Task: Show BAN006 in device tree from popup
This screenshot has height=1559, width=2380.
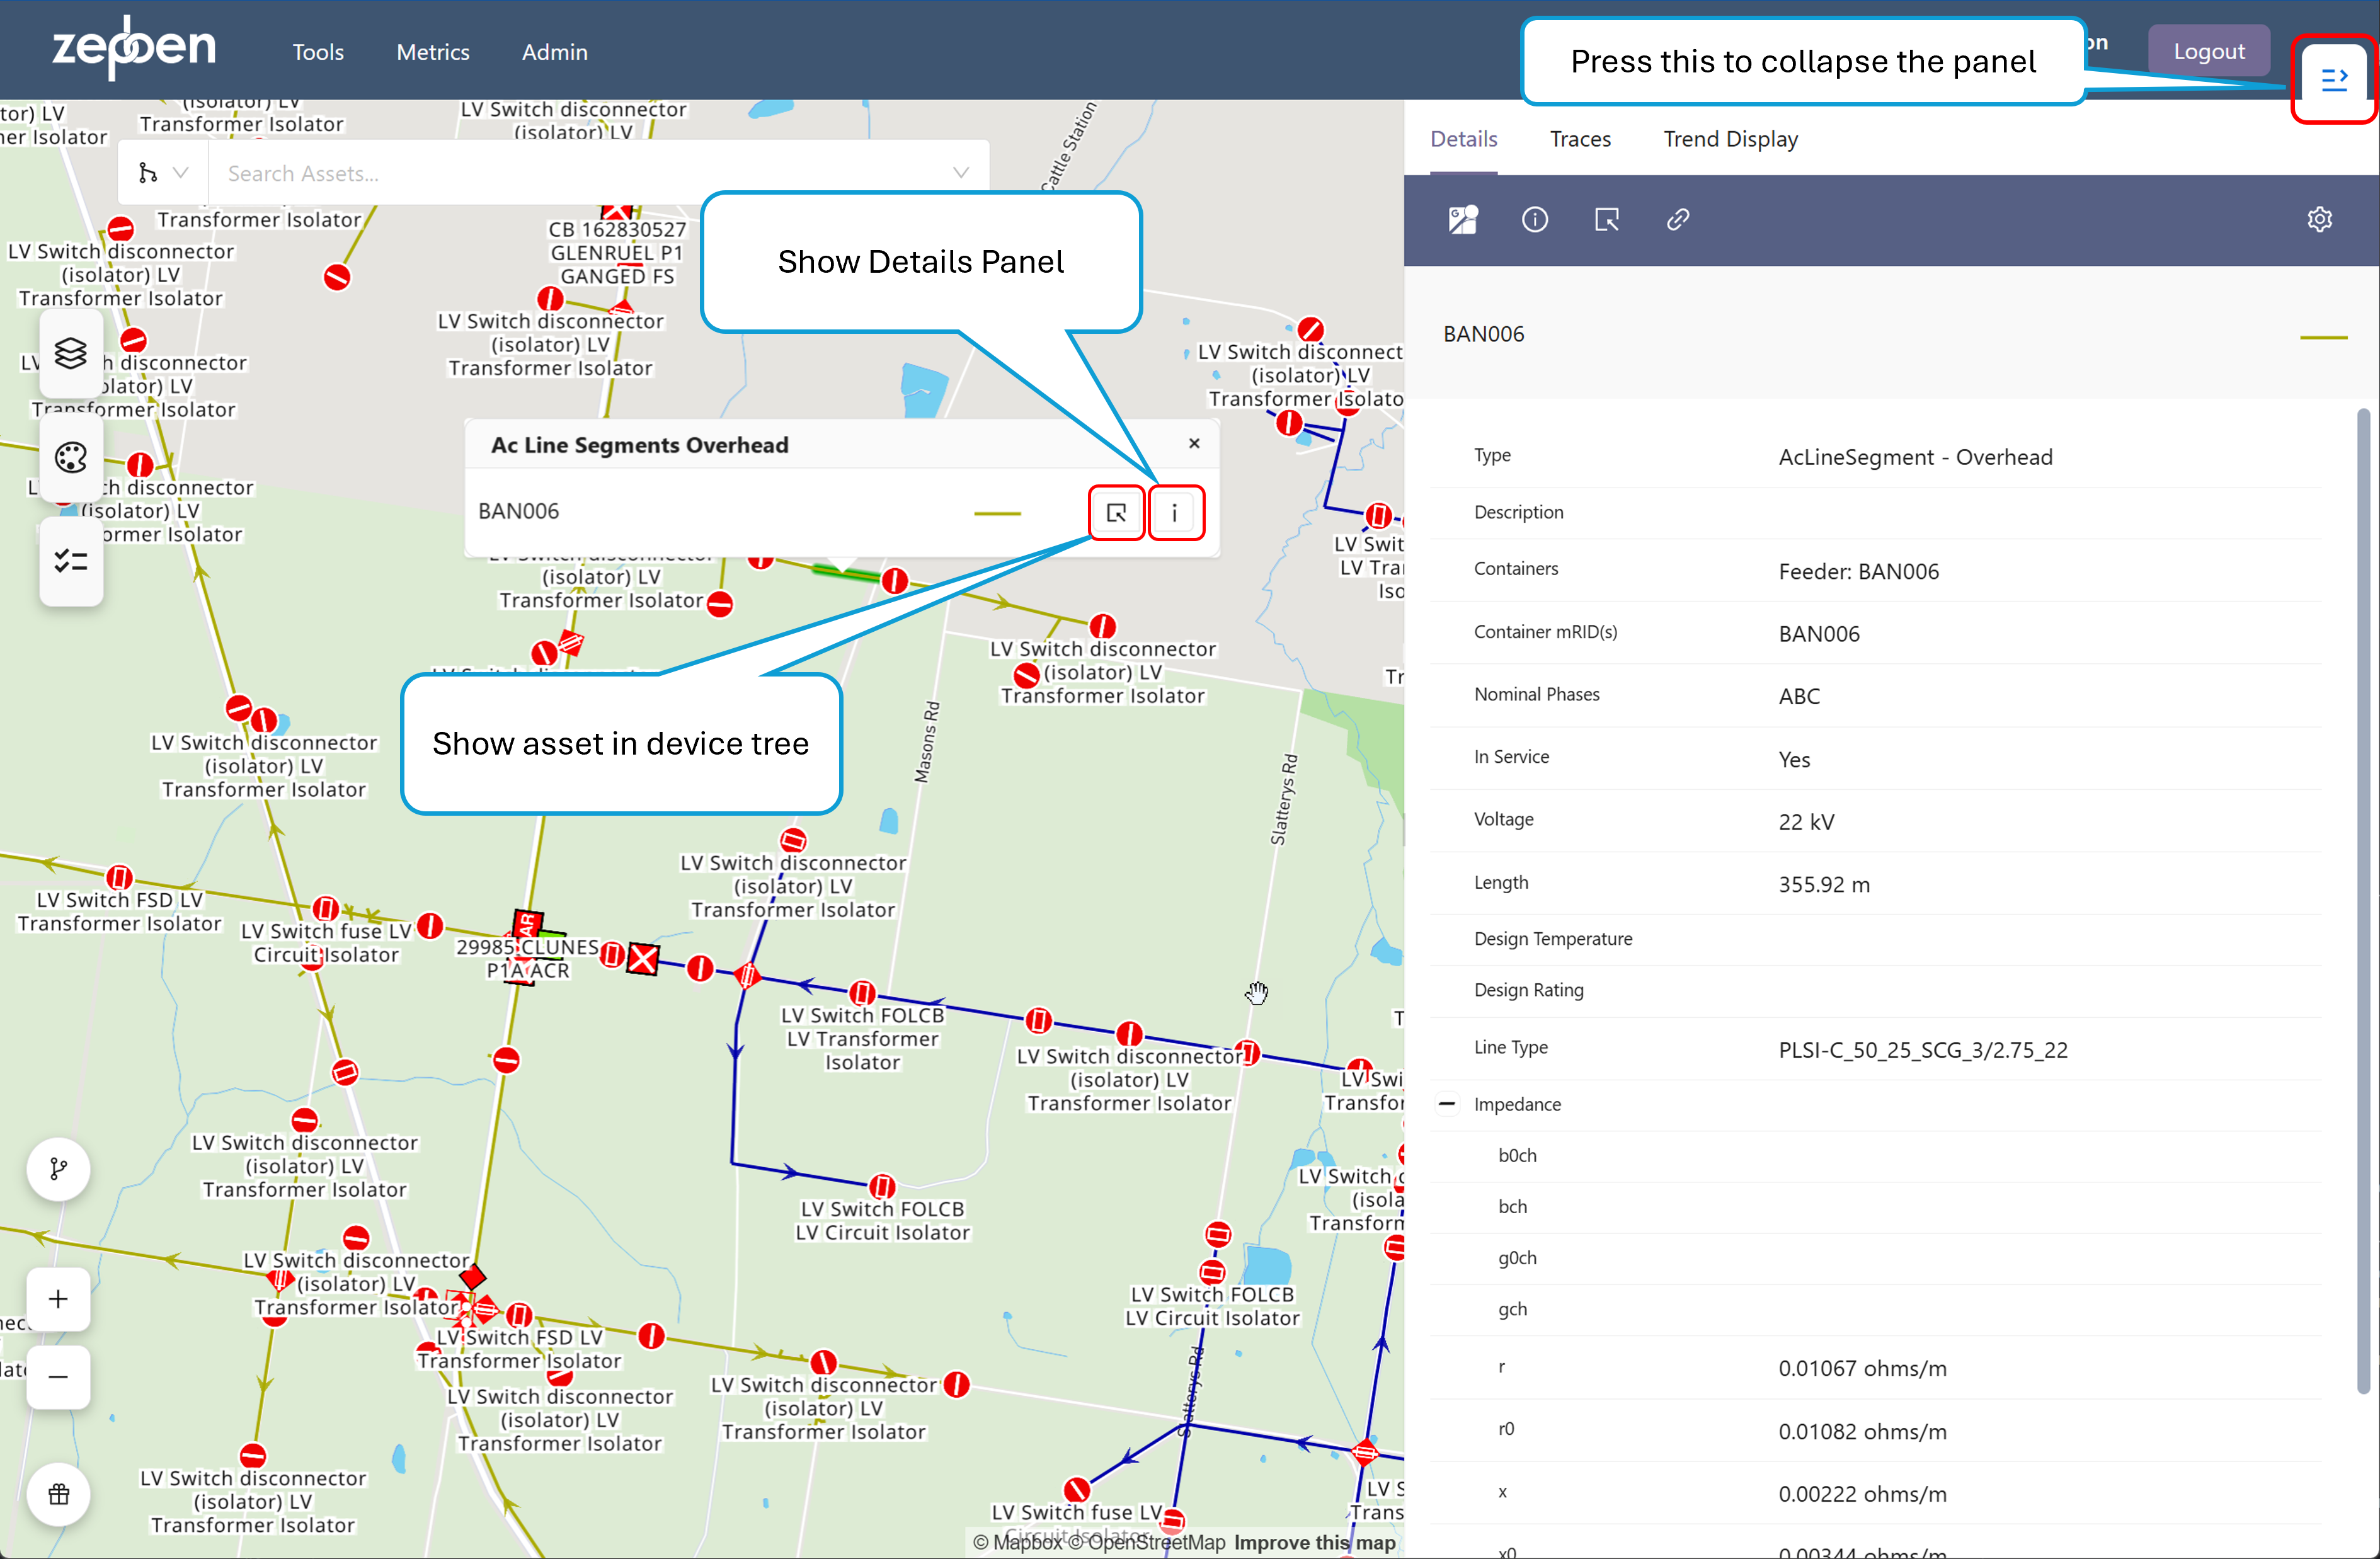Action: click(x=1116, y=513)
